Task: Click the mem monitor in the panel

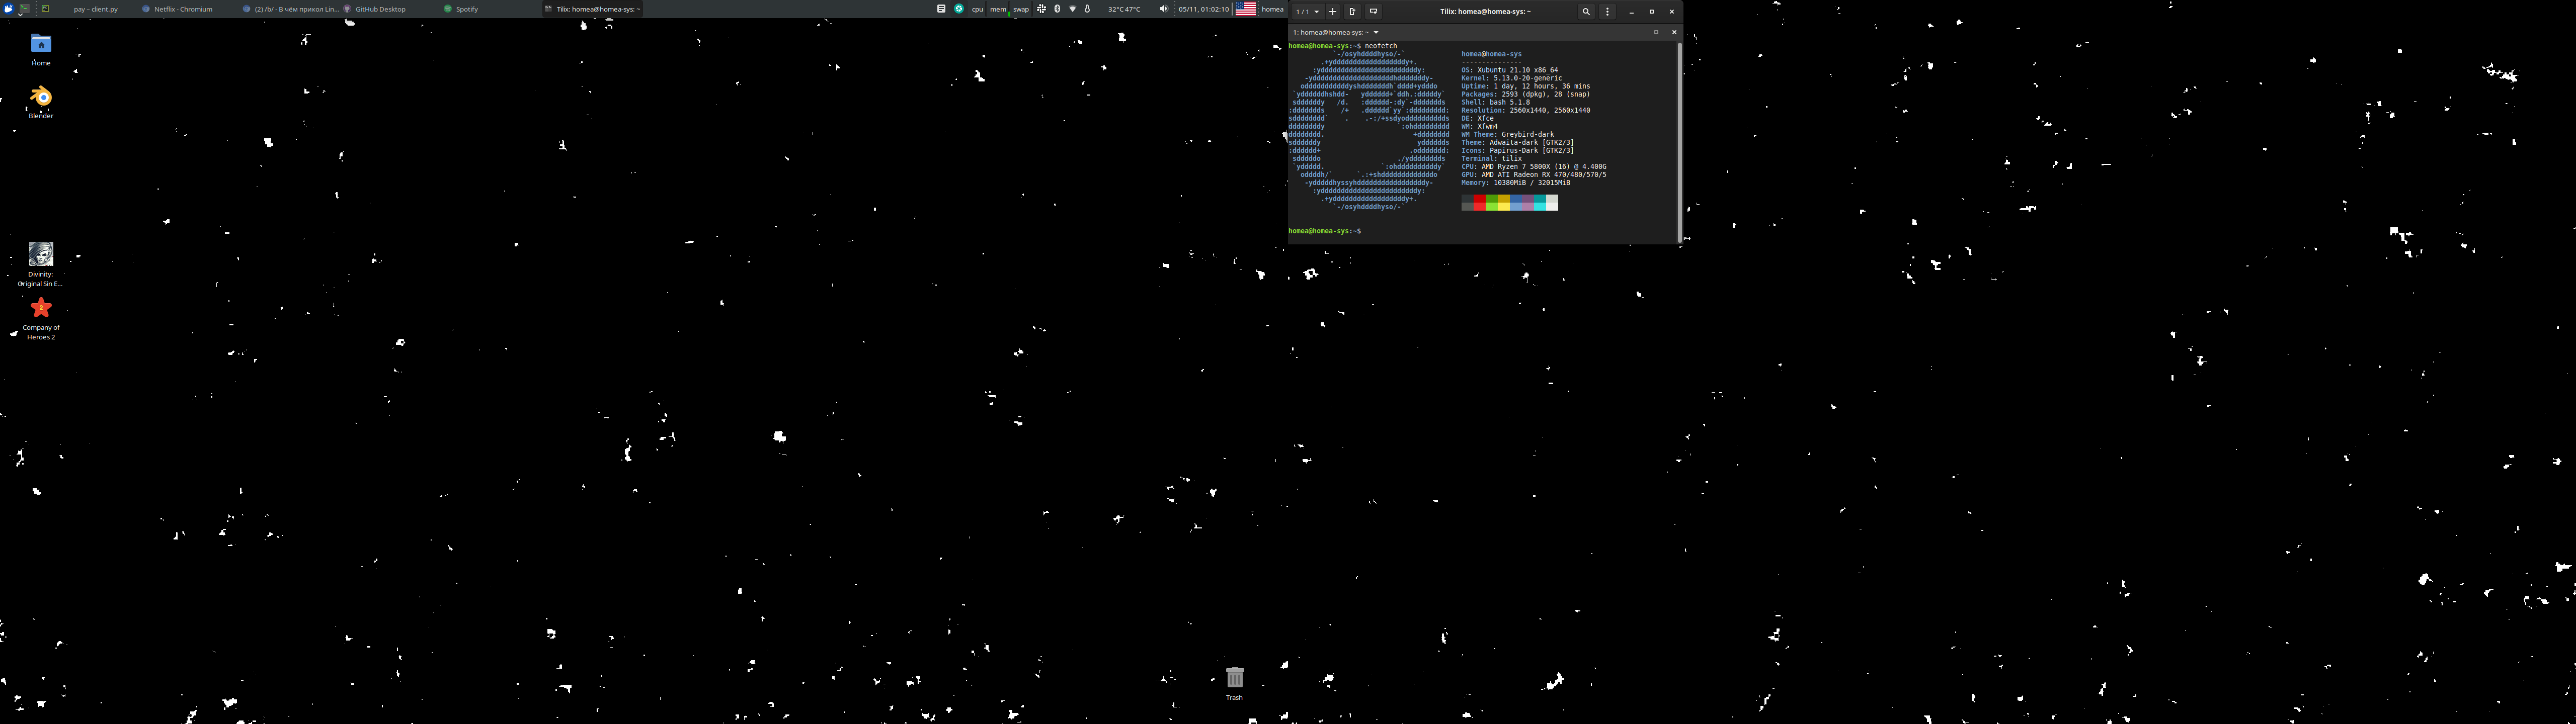Action: pos(998,9)
